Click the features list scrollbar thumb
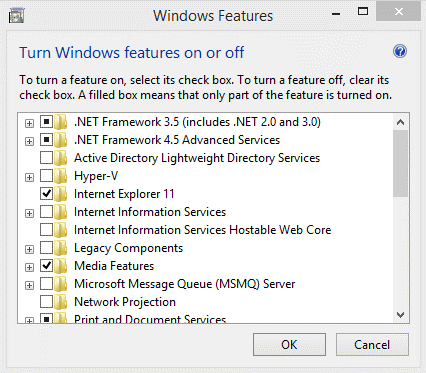This screenshot has height=373, width=426. point(400,163)
